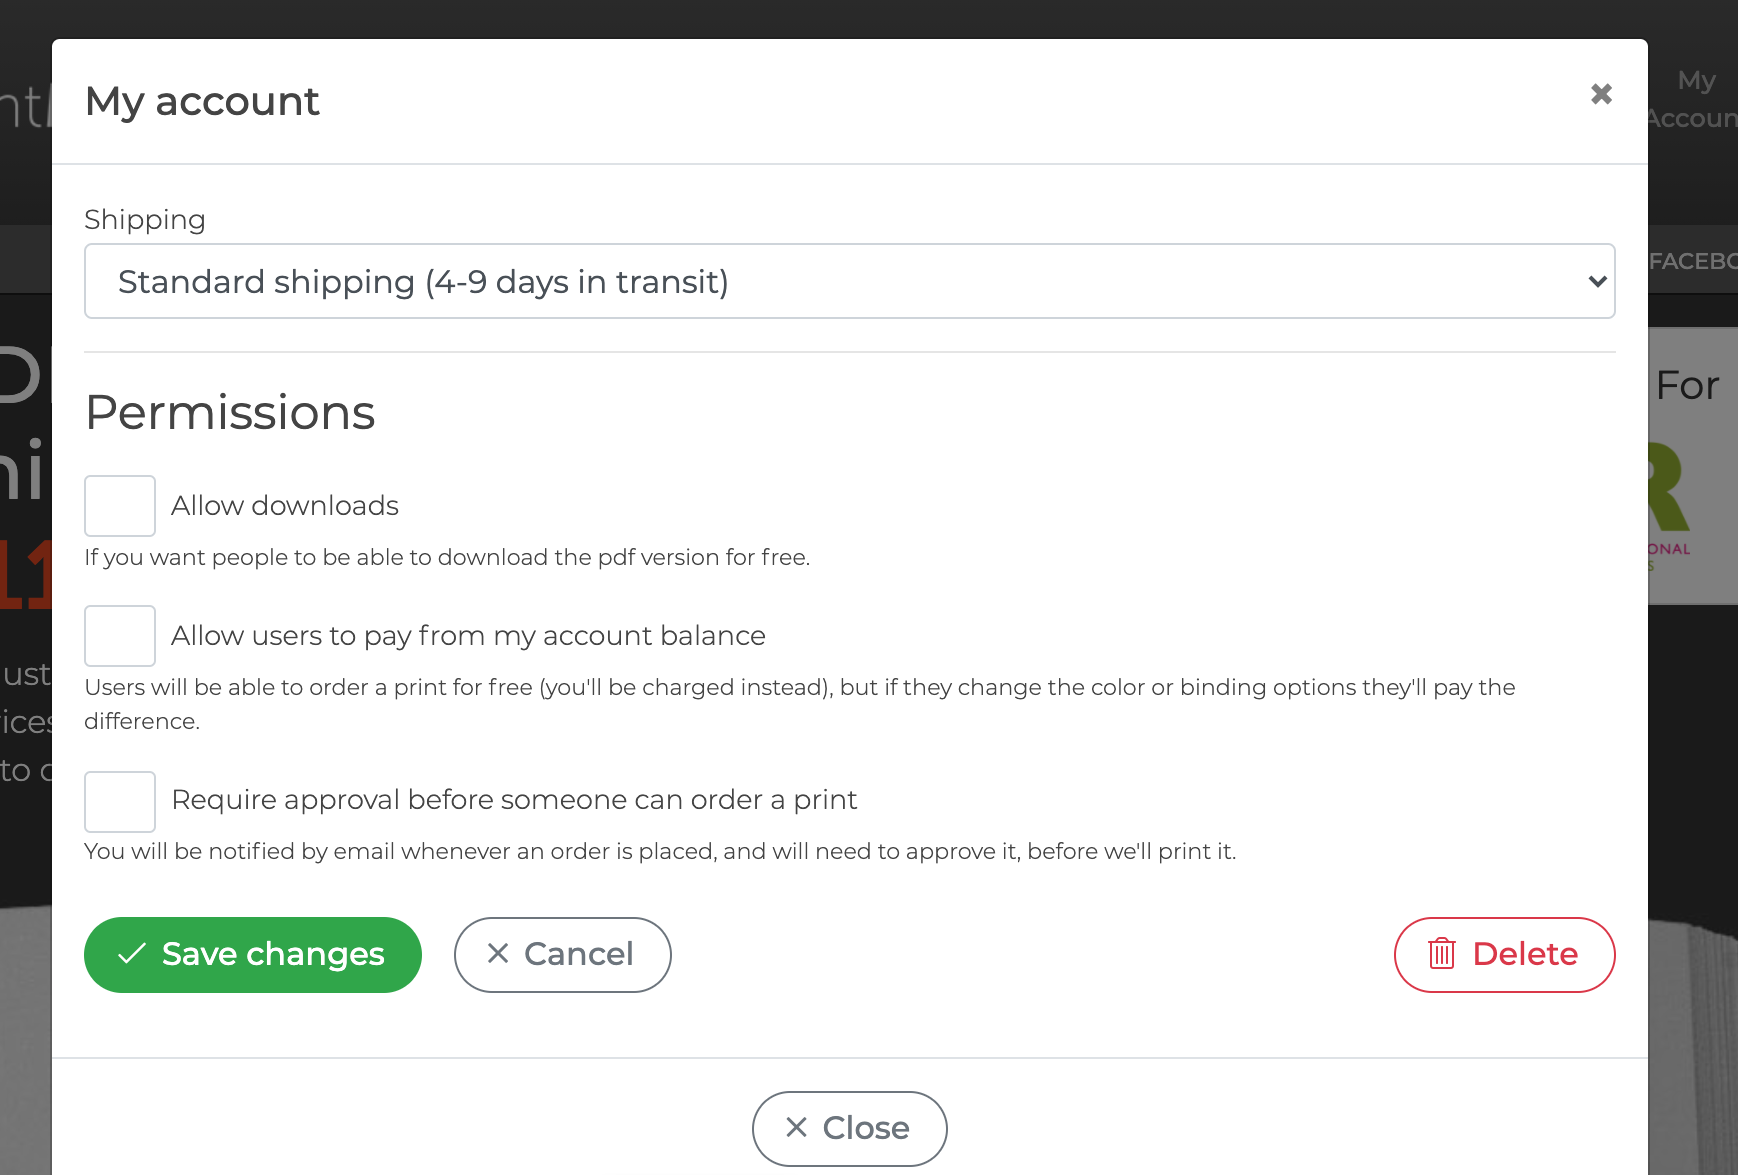Image resolution: width=1738 pixels, height=1175 pixels.
Task: Click Delete button text
Action: point(1525,954)
